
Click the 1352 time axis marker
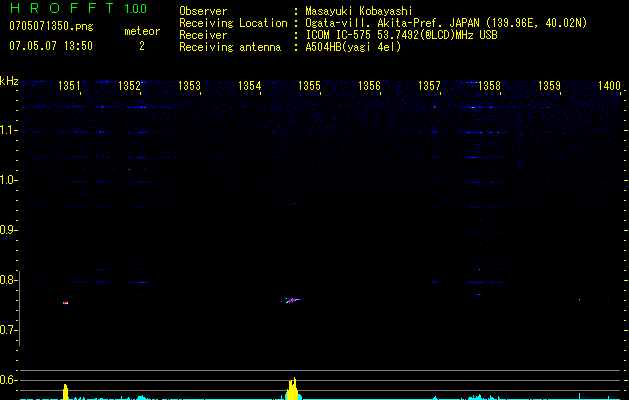click(x=130, y=86)
